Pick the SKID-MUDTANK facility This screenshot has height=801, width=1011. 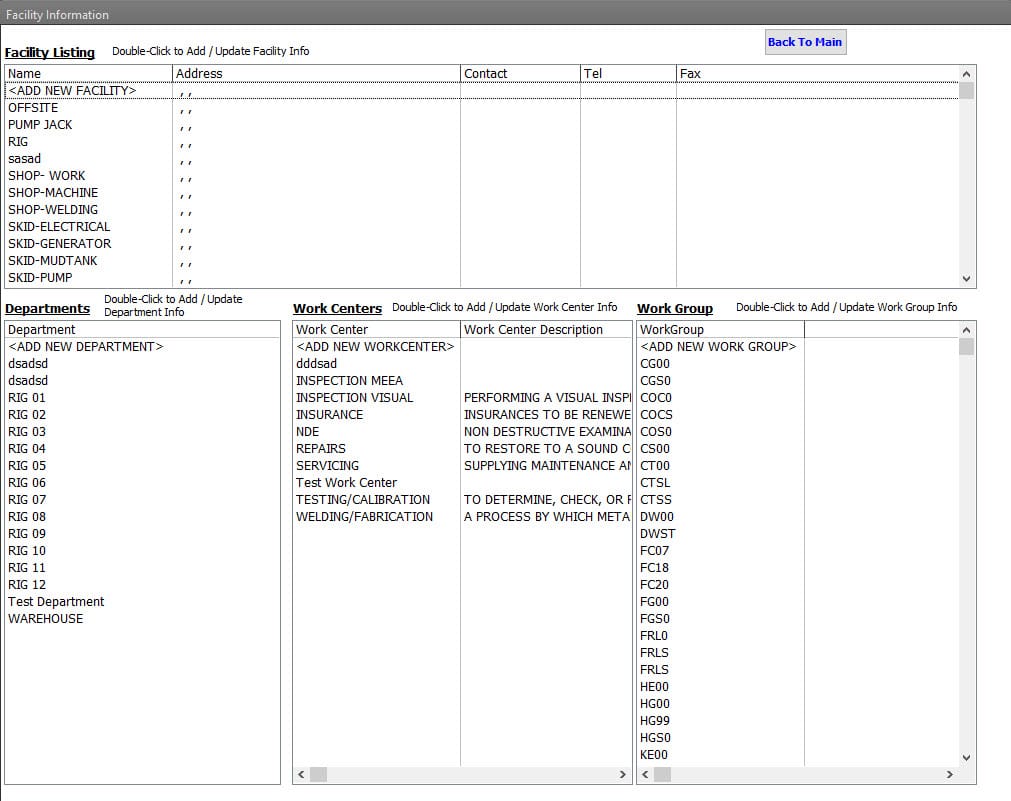tap(482, 261)
